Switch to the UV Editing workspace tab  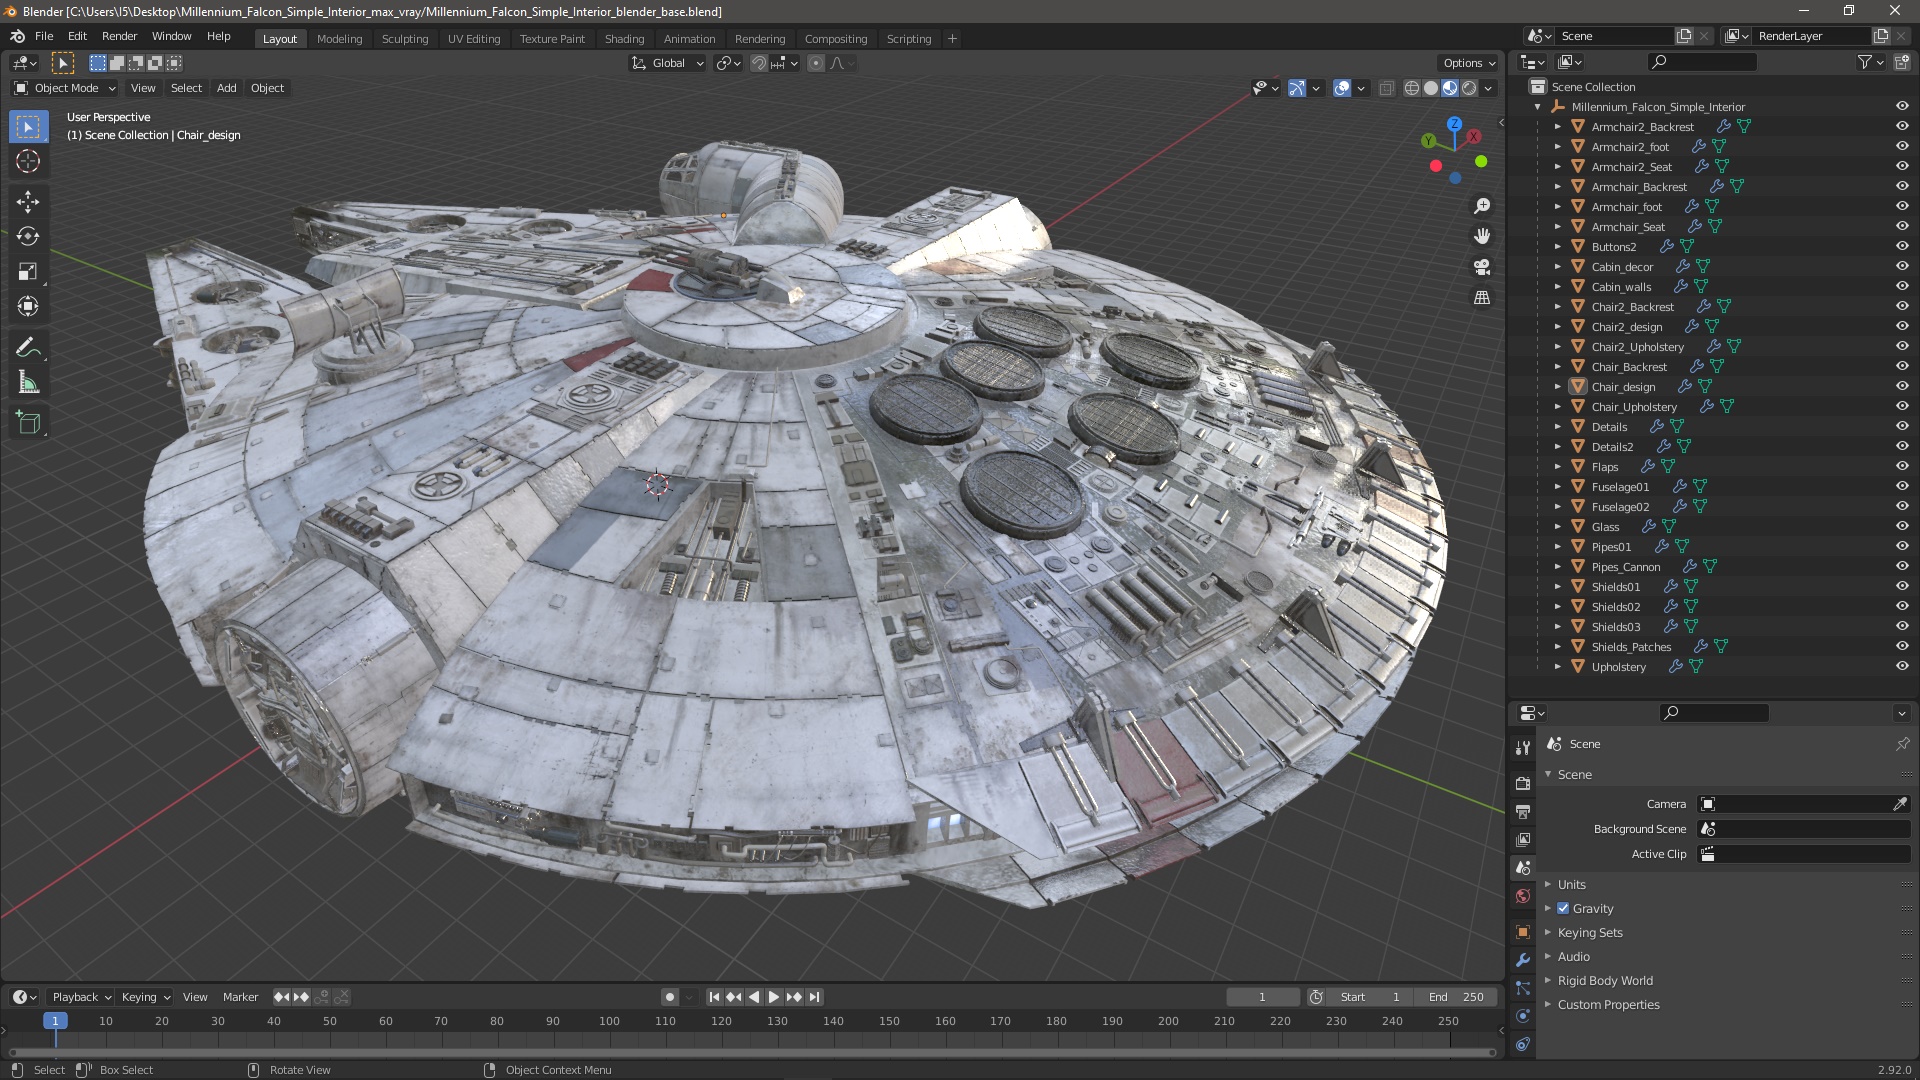coord(474,39)
